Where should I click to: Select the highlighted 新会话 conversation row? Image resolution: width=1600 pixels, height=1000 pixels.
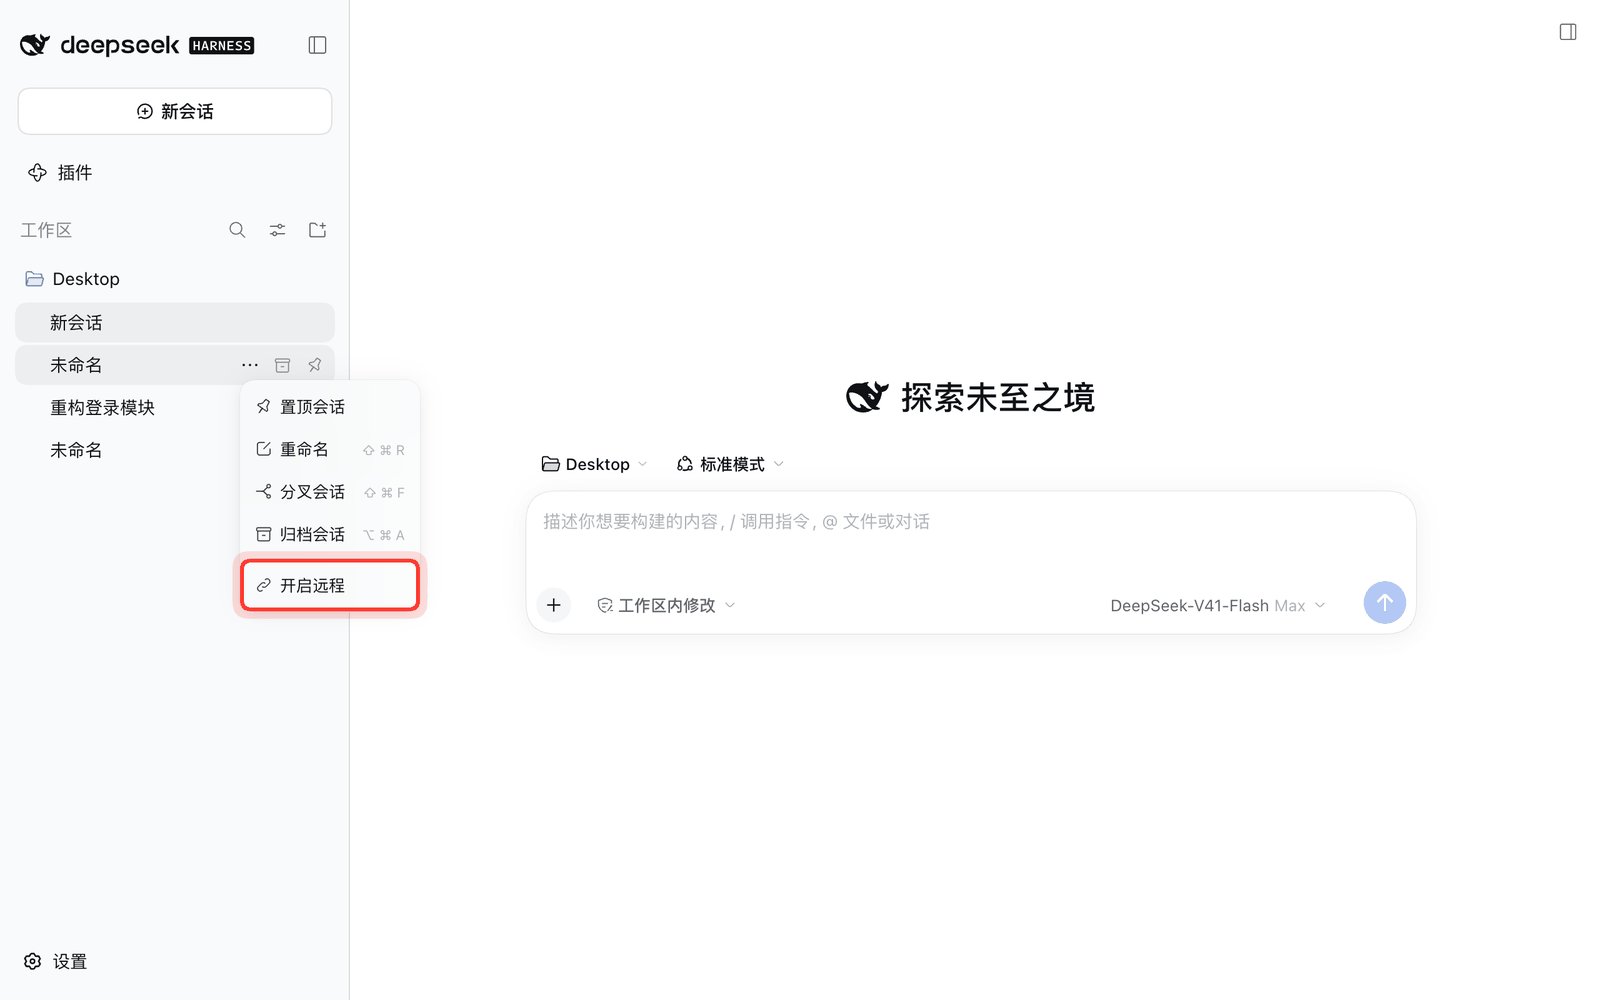coord(175,323)
